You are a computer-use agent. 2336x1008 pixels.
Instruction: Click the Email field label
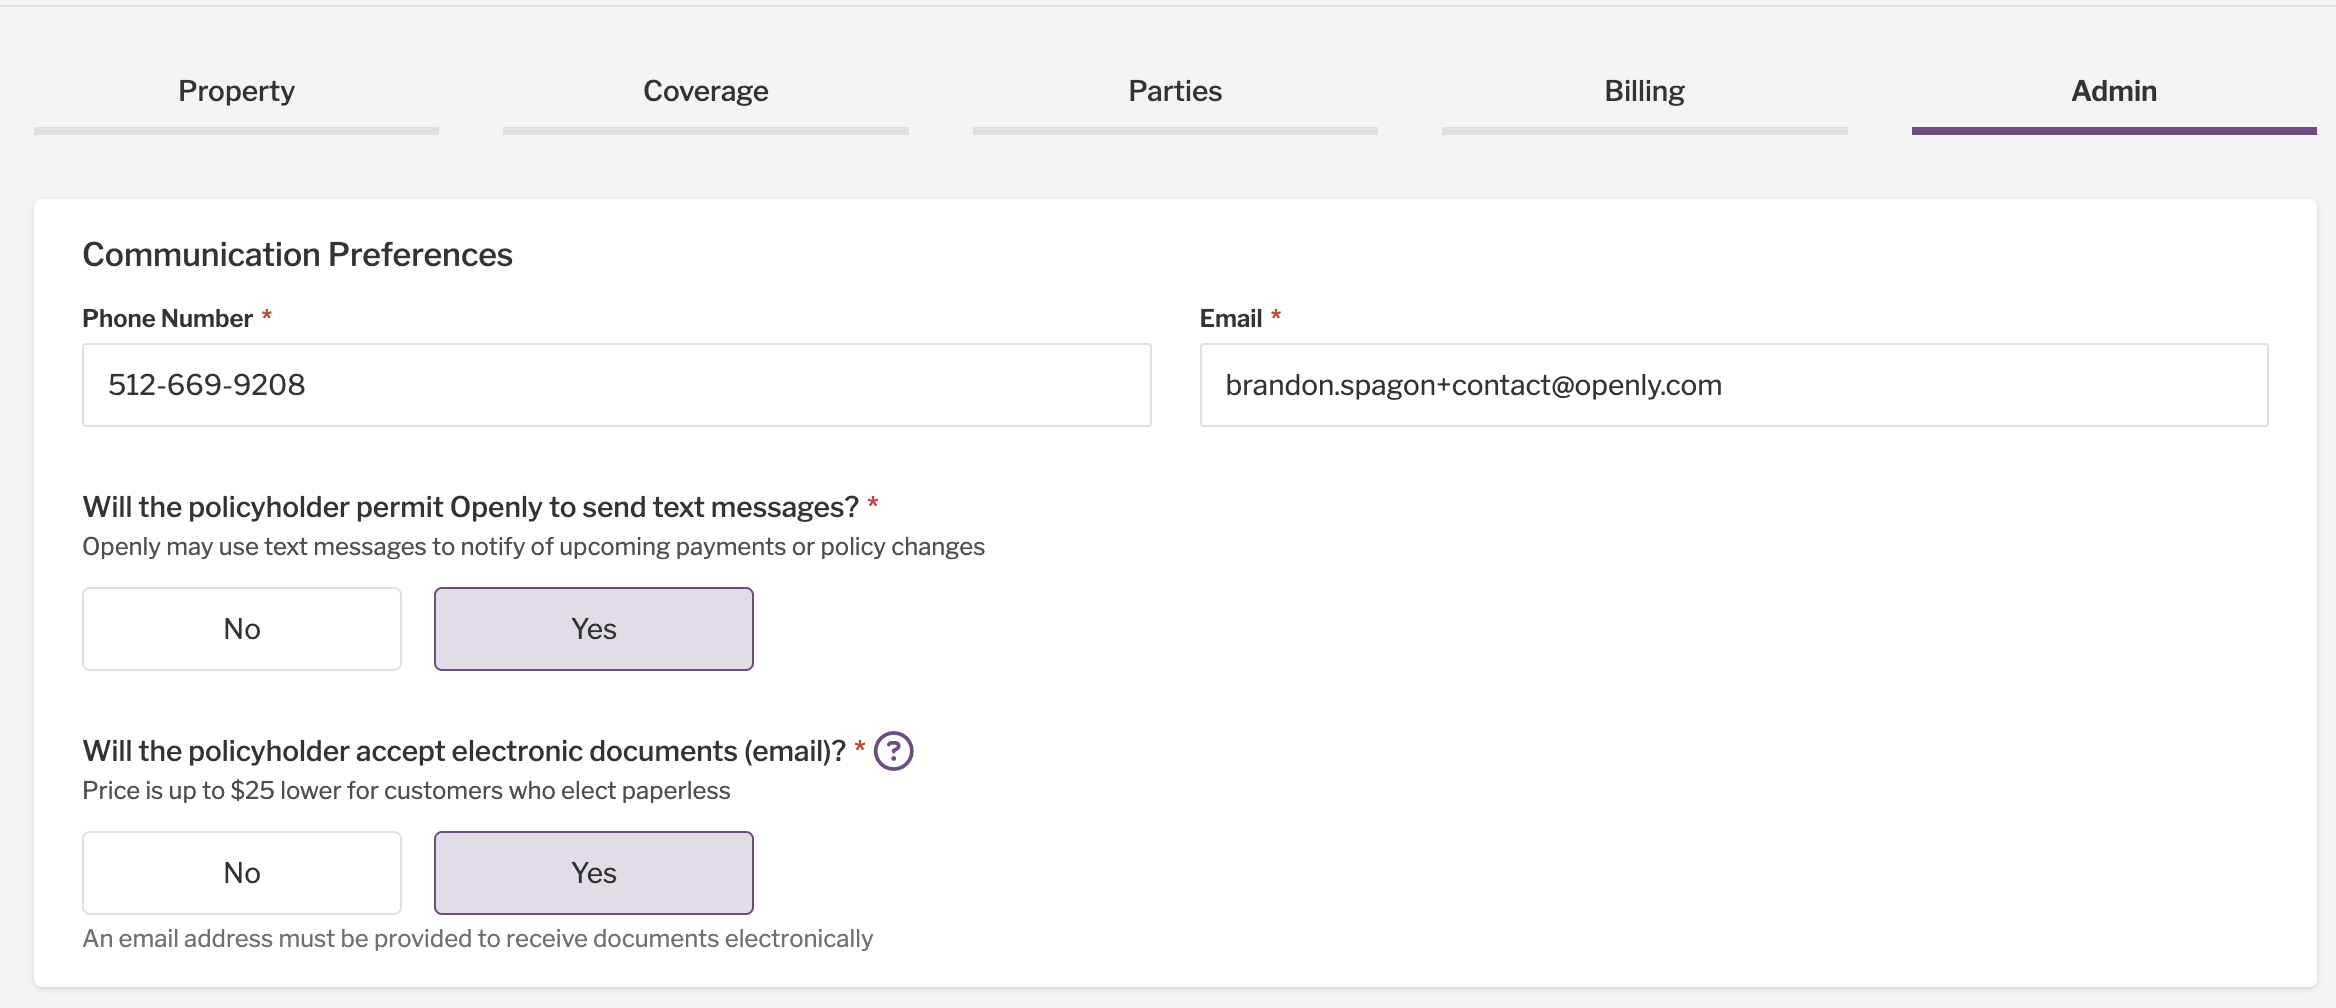pos(1231,318)
